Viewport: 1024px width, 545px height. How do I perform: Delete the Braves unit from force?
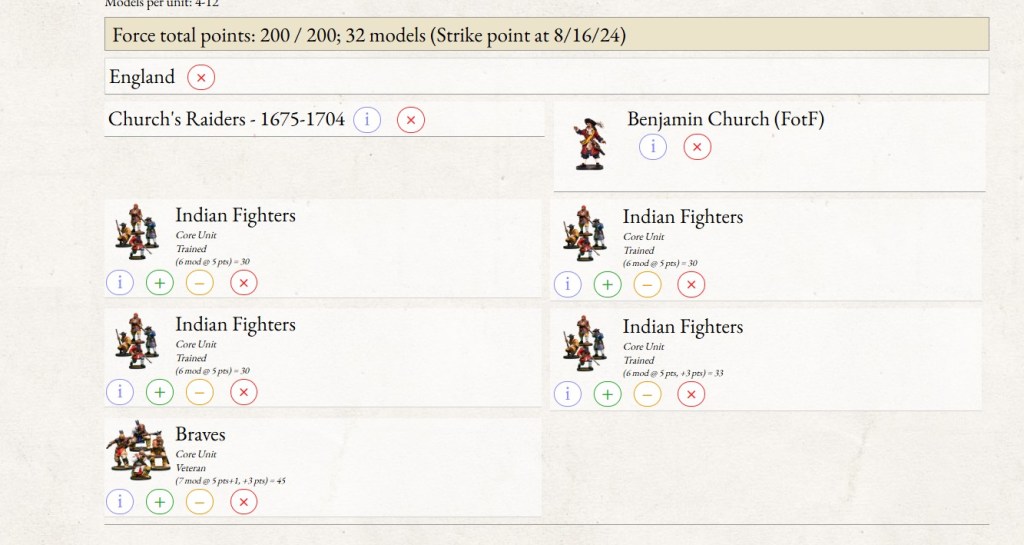pyautogui.click(x=244, y=501)
